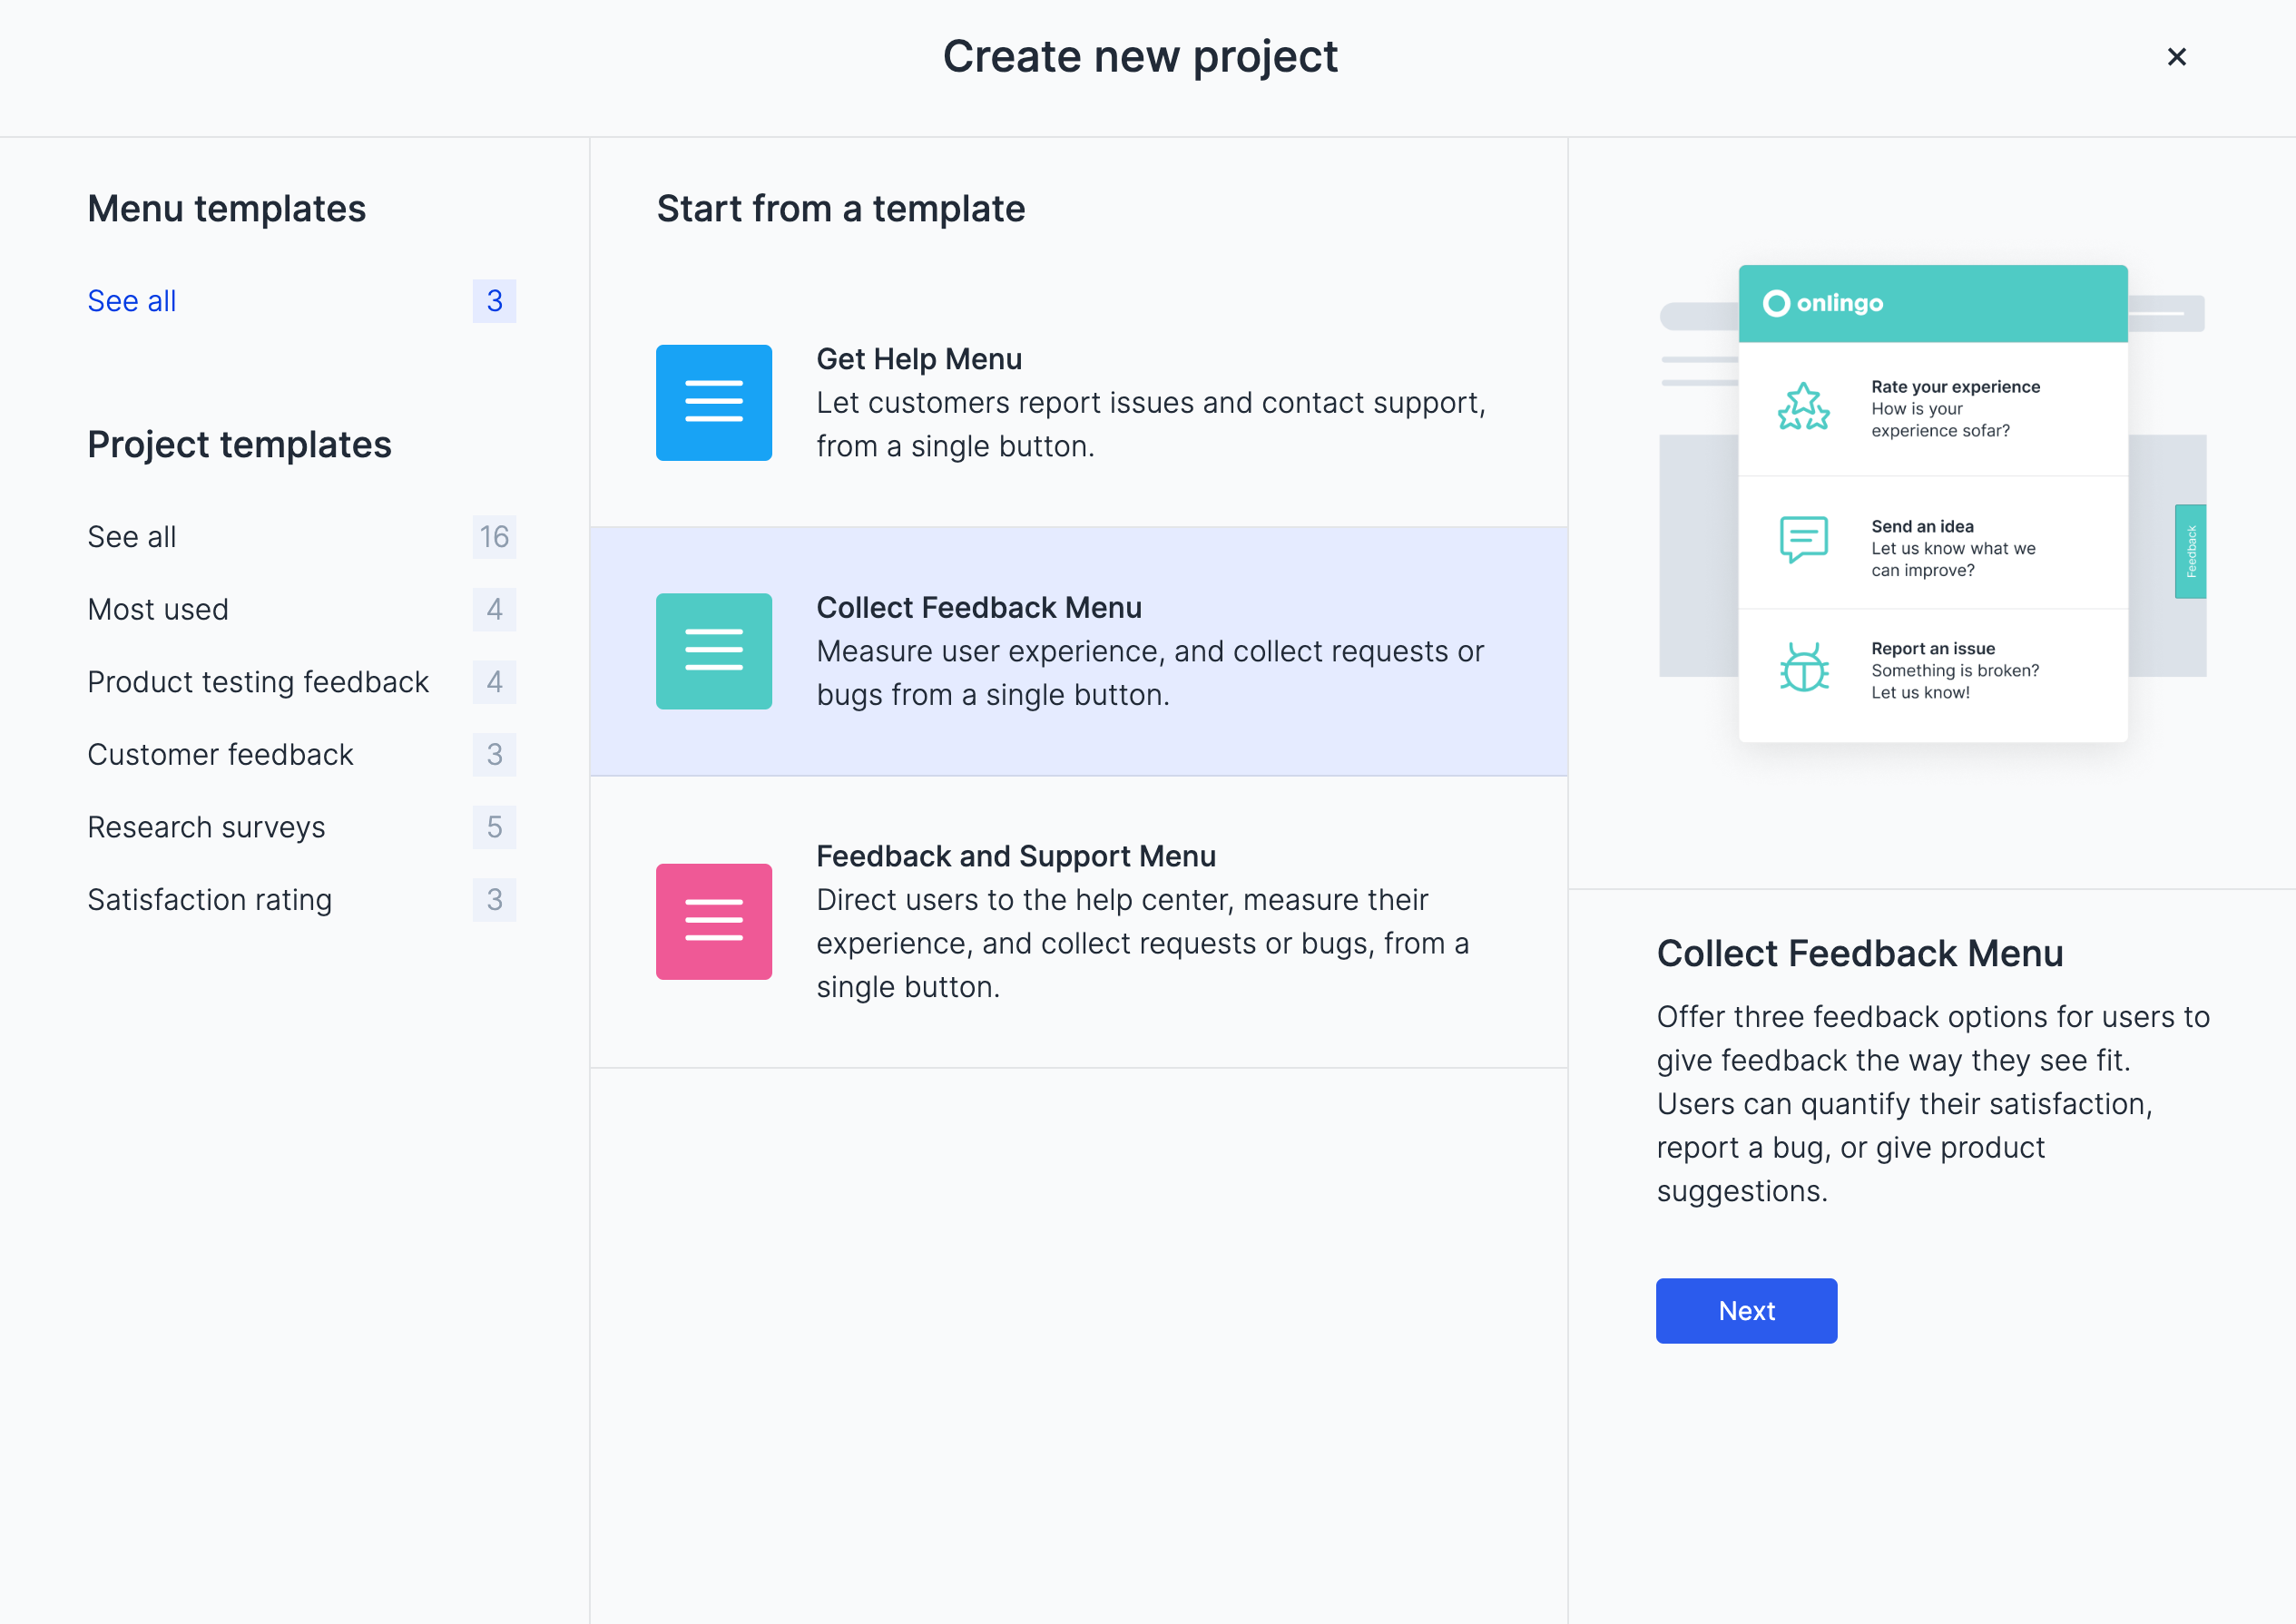Select See all under Menu templates
2296x1624 pixels.
(x=132, y=301)
